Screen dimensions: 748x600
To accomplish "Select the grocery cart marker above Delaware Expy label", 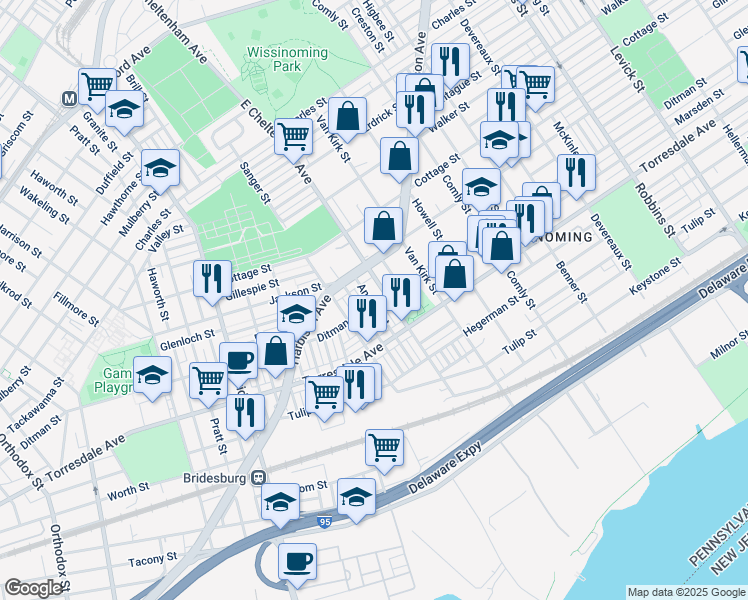I will click(384, 449).
